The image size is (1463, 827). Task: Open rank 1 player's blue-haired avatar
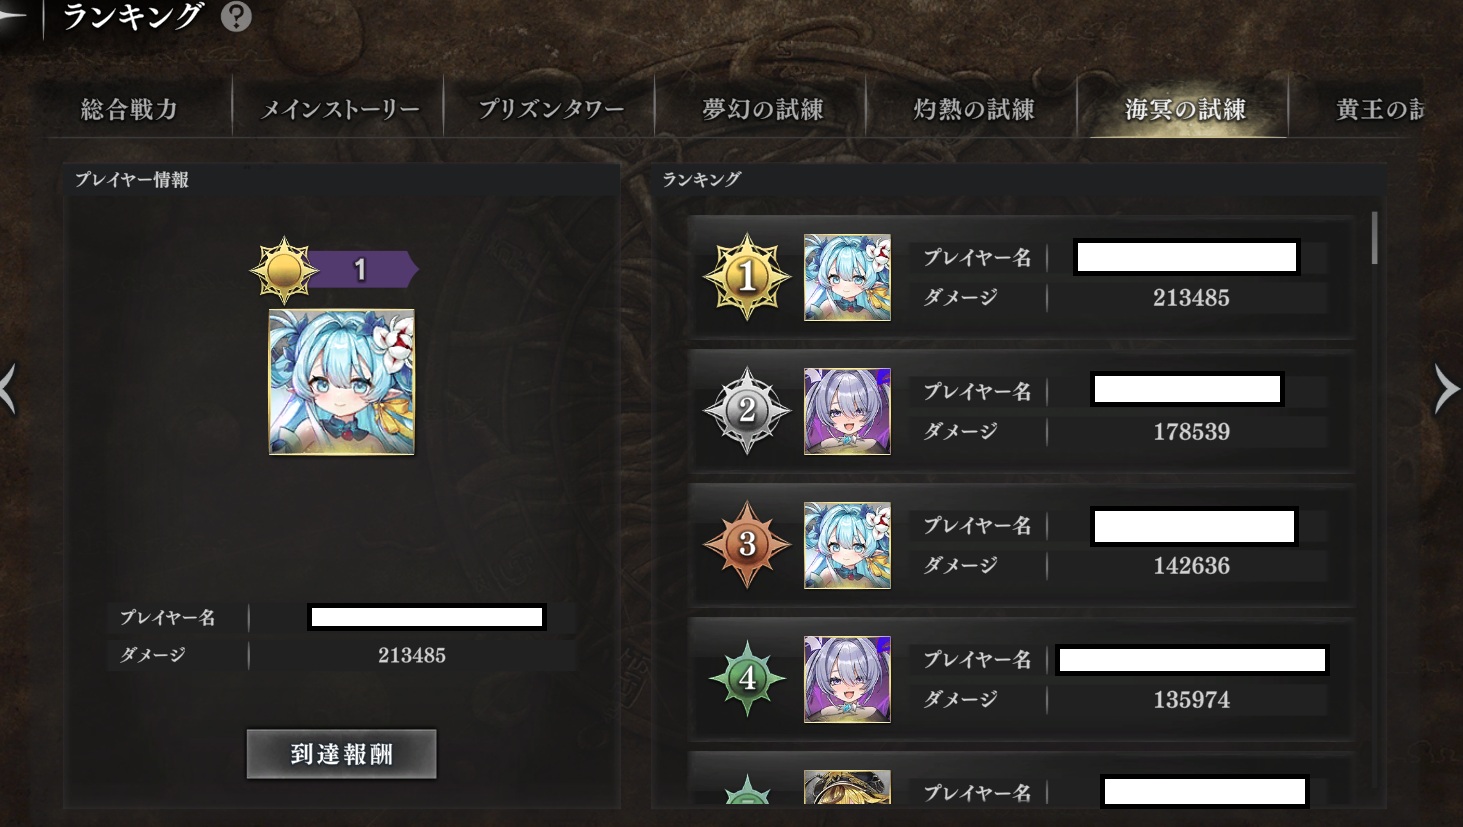pyautogui.click(x=847, y=278)
